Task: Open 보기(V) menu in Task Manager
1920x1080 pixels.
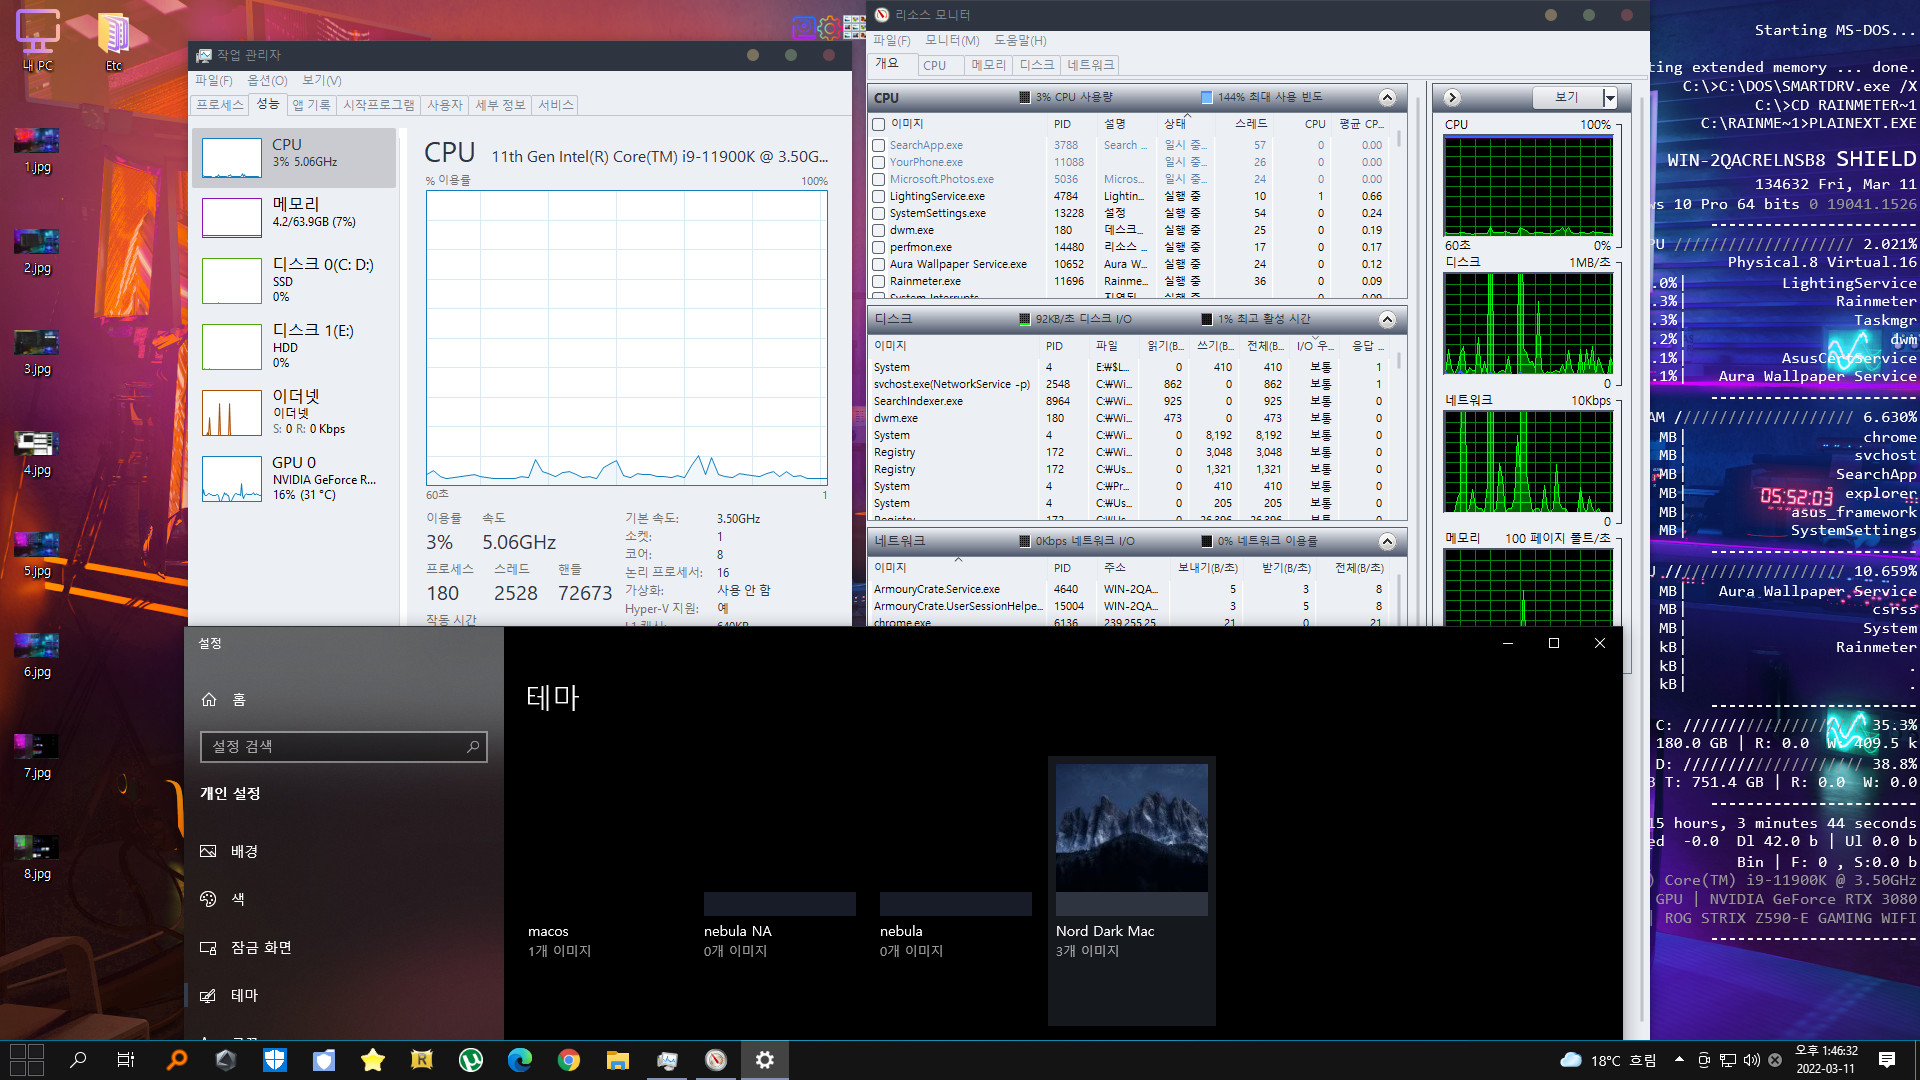Action: [322, 80]
